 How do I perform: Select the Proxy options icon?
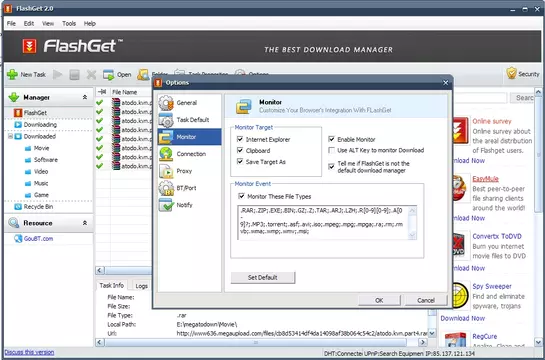[x=166, y=171]
